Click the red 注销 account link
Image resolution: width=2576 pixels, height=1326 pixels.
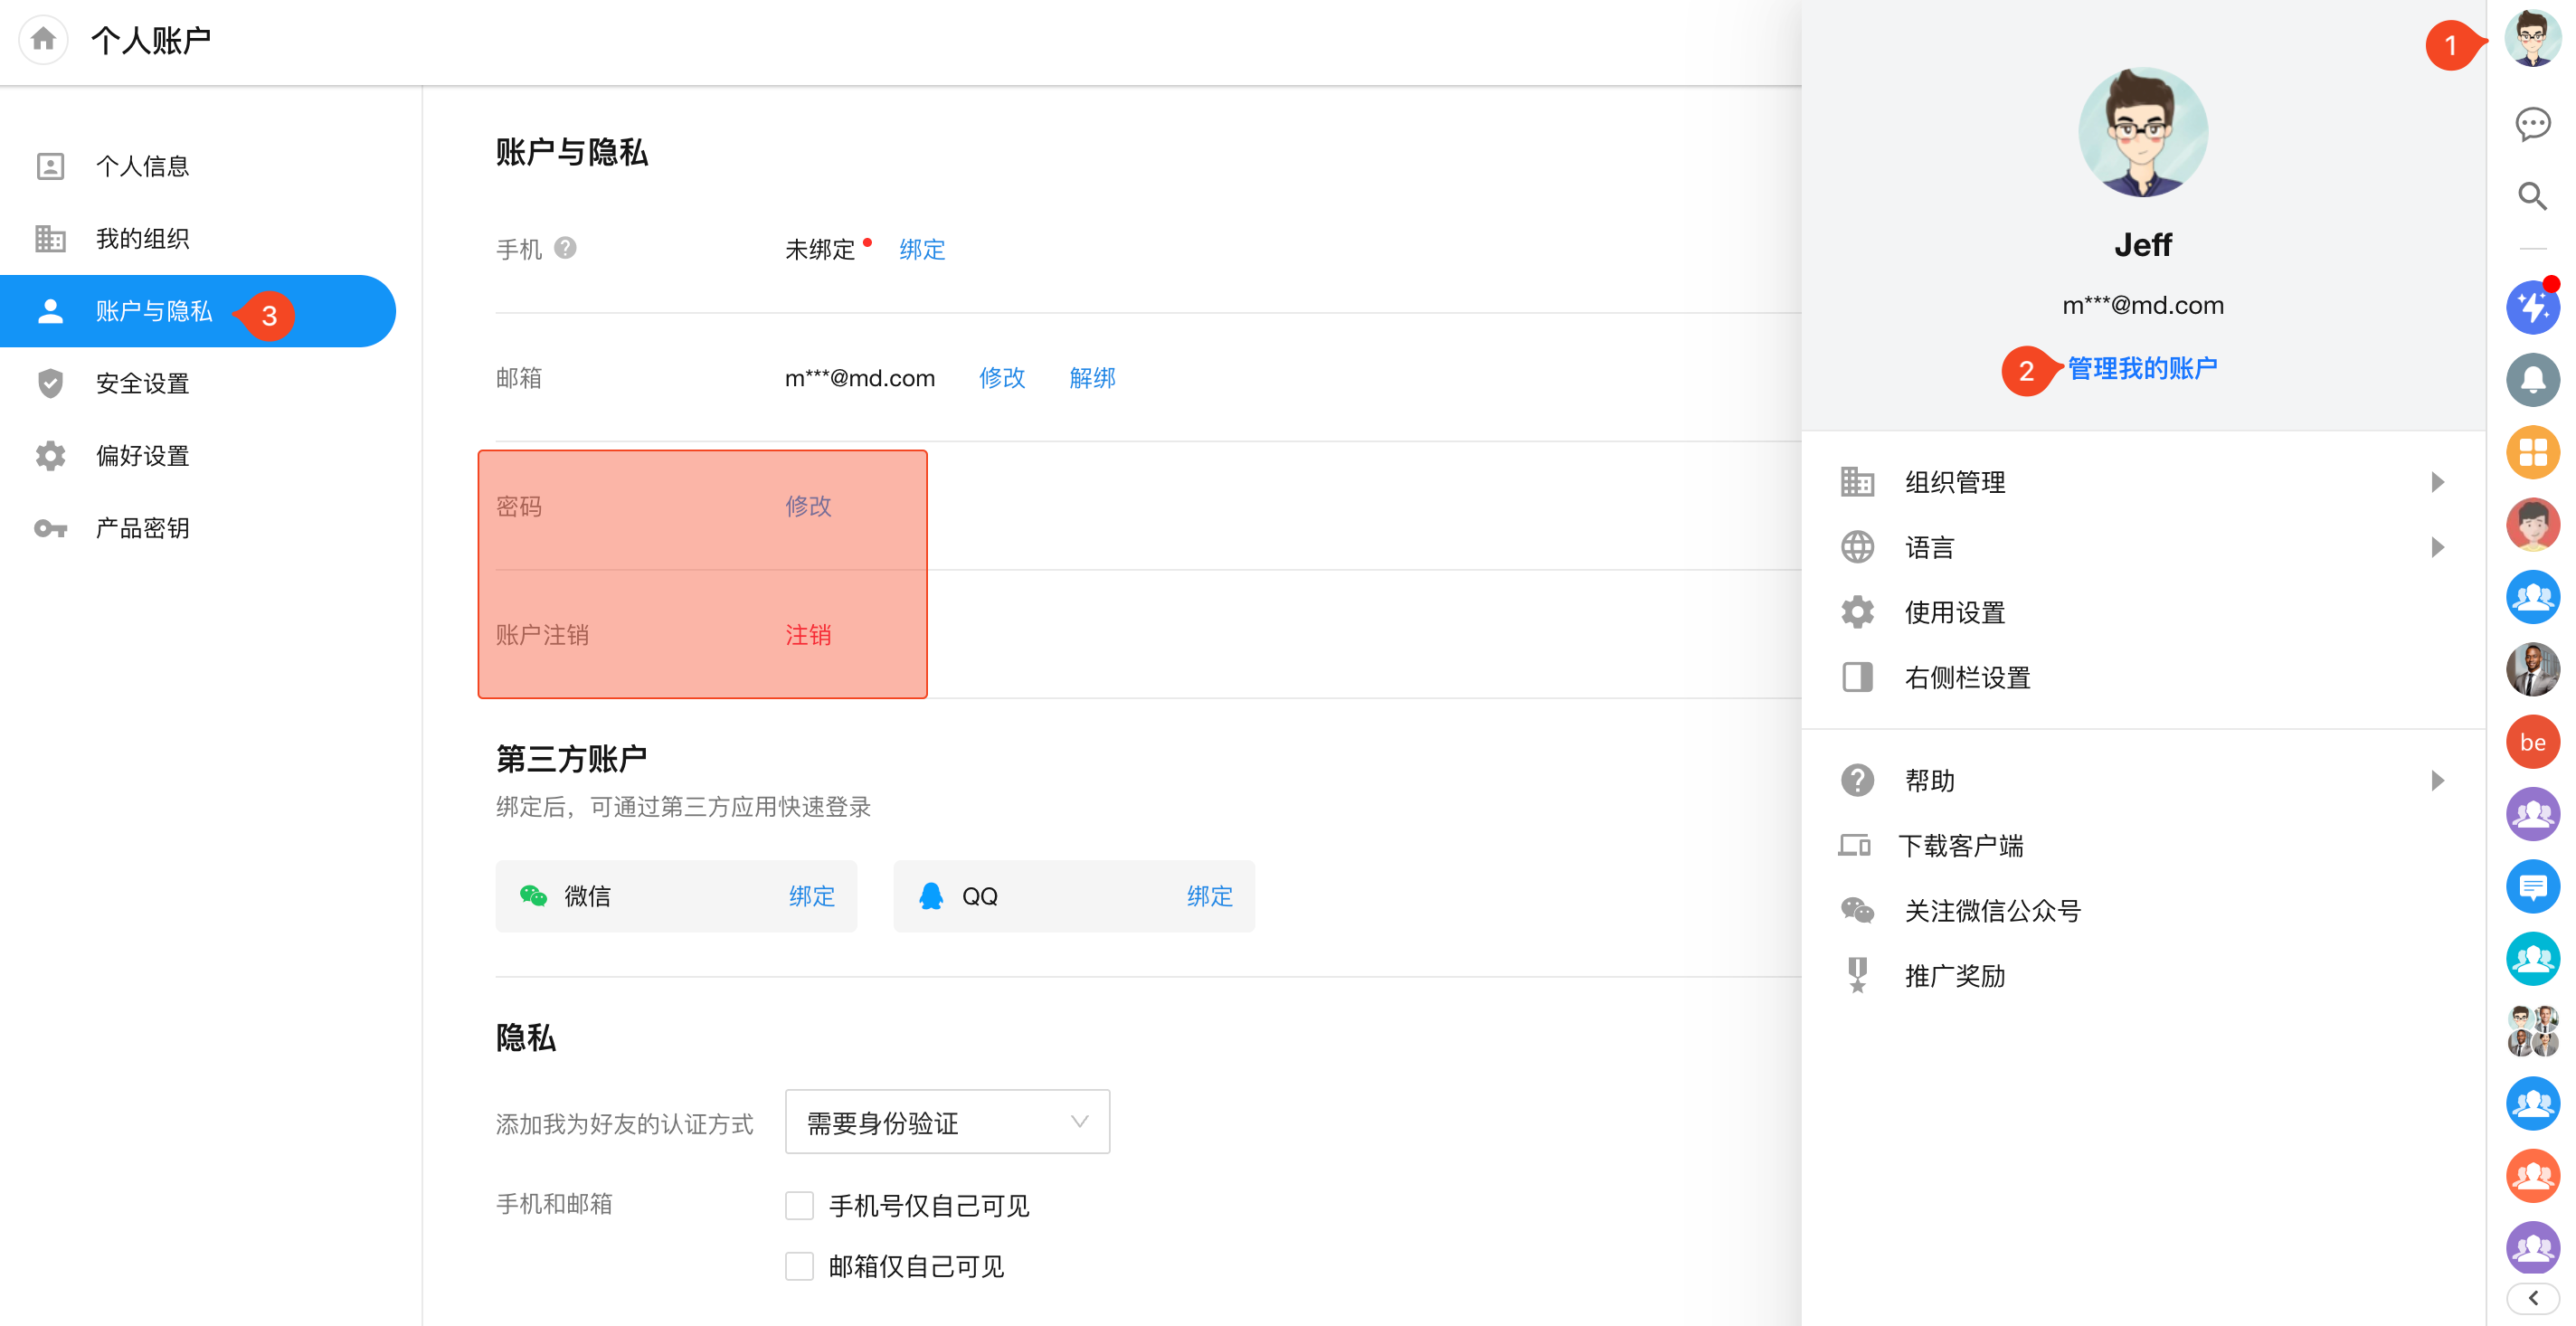coord(808,635)
